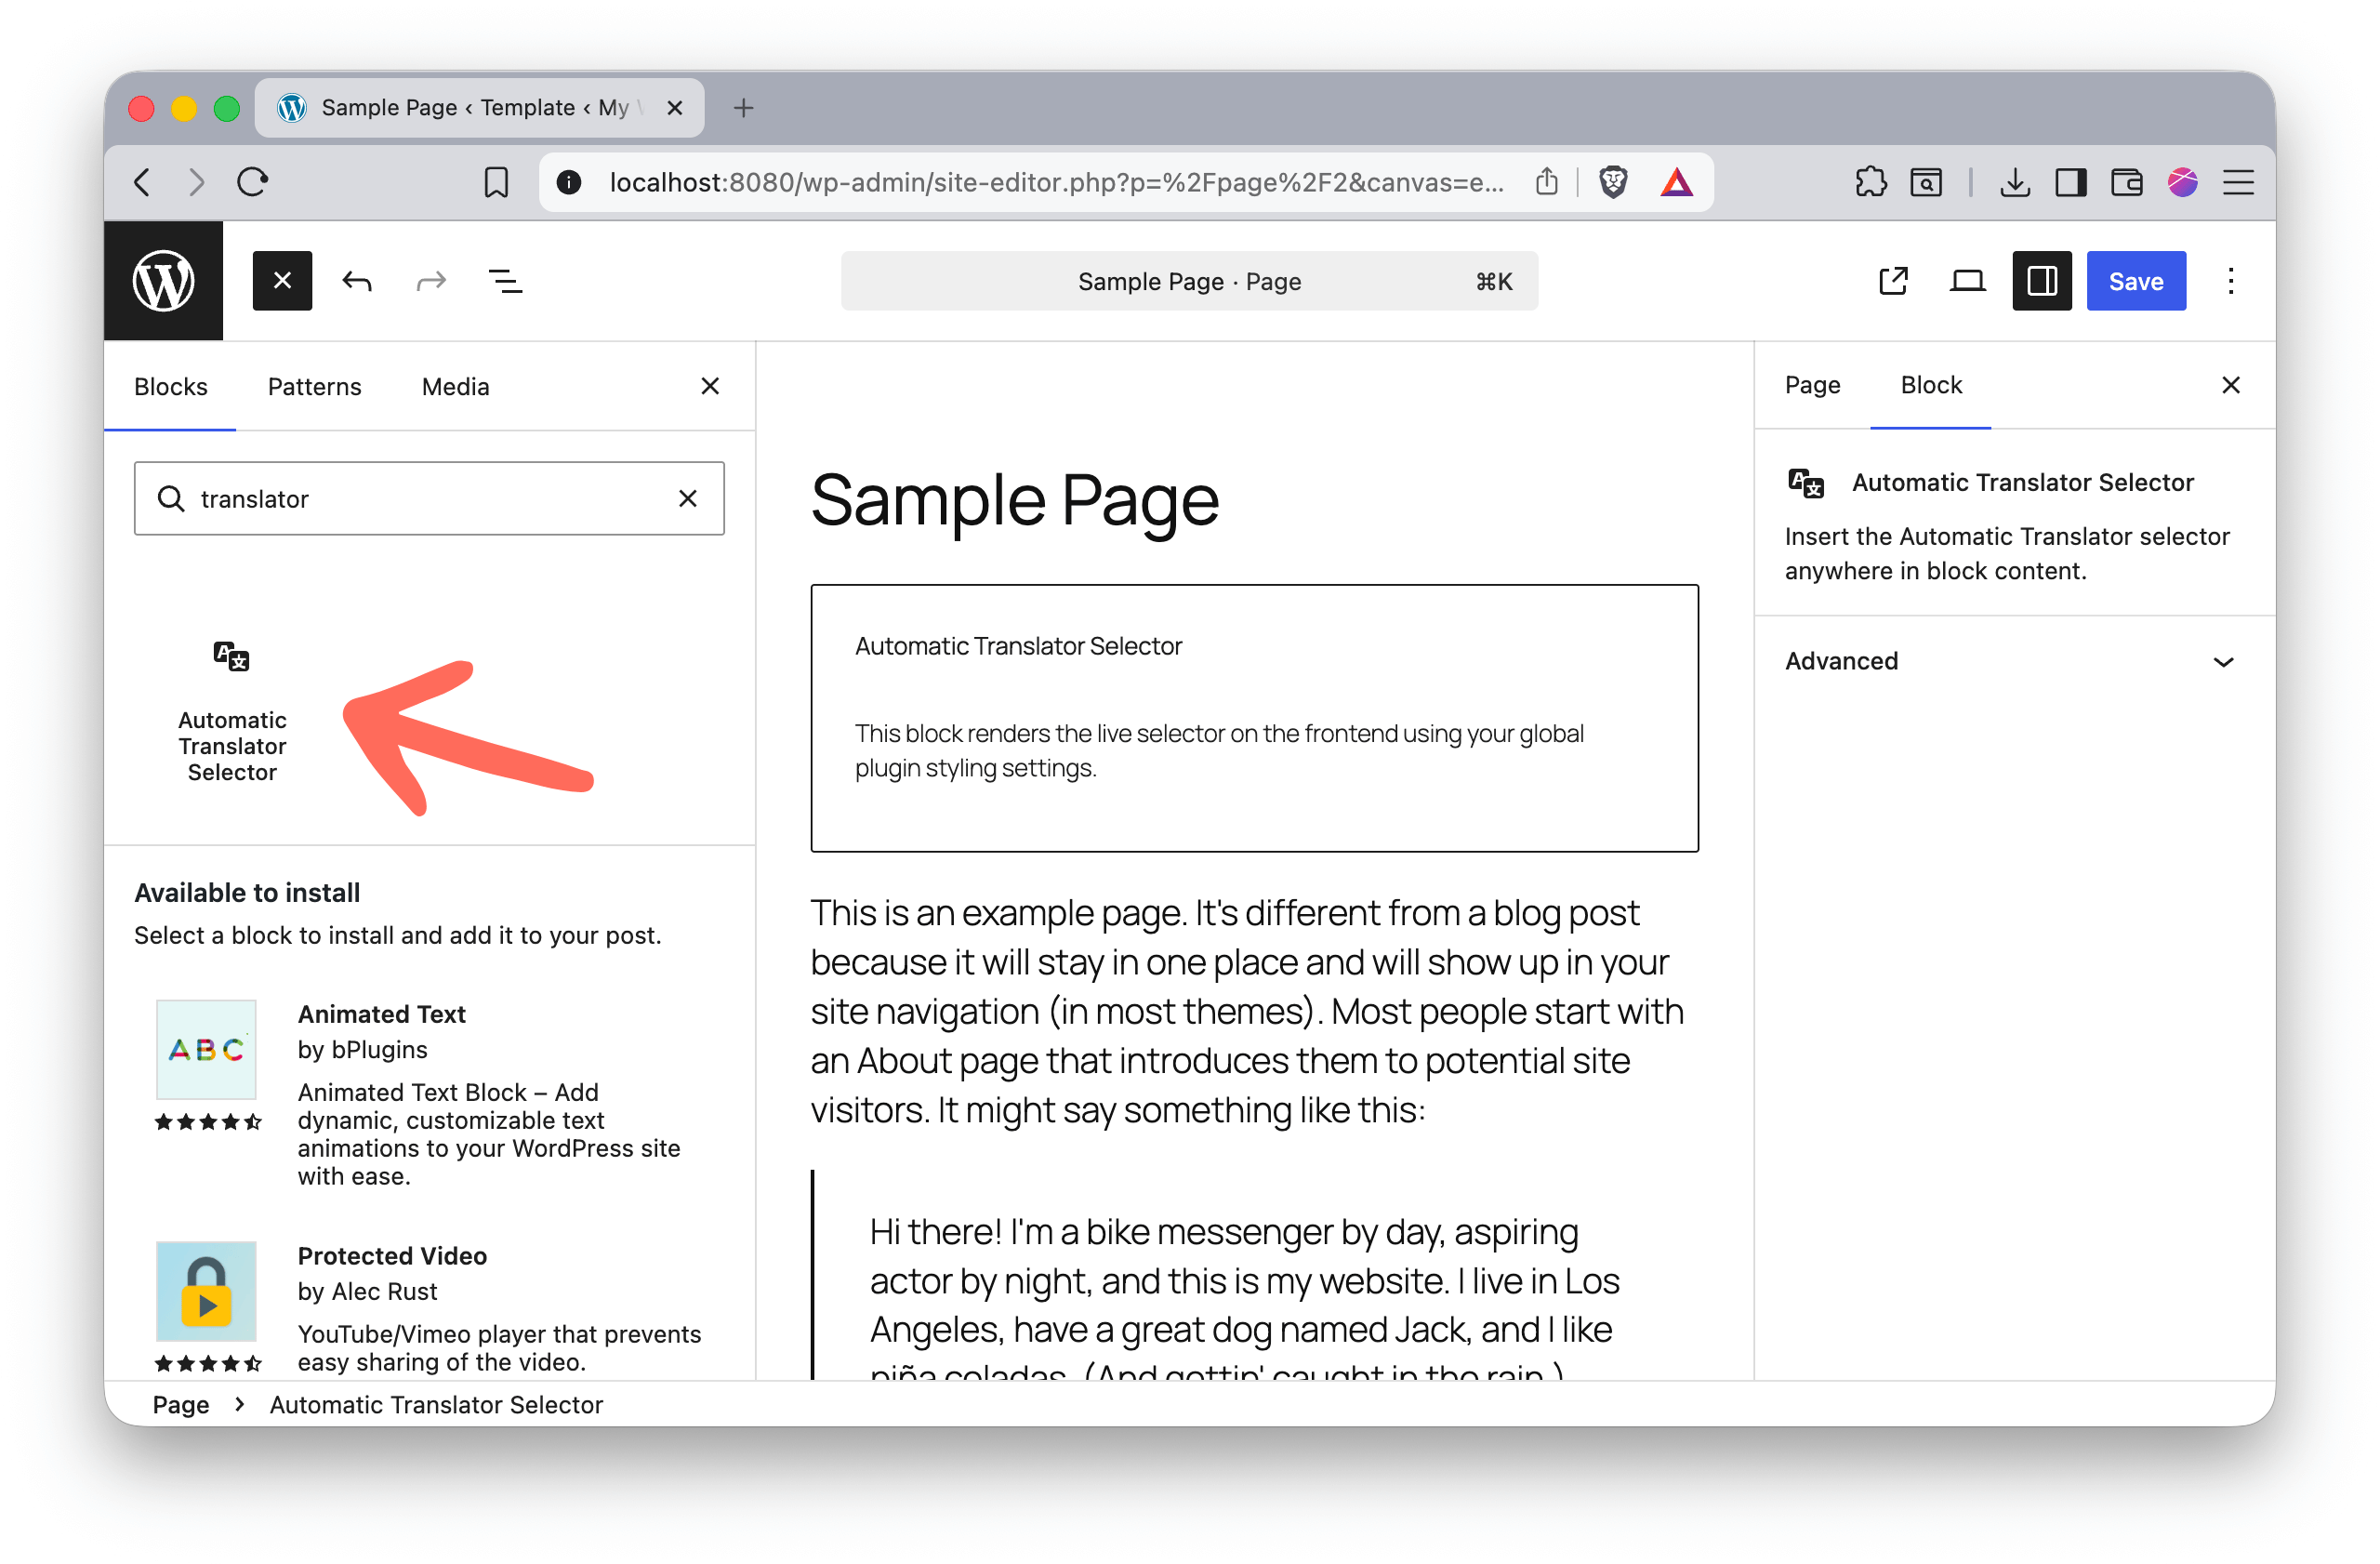Toggle the settings sidebar panel
Viewport: 2380px width, 1564px height.
[x=2041, y=281]
